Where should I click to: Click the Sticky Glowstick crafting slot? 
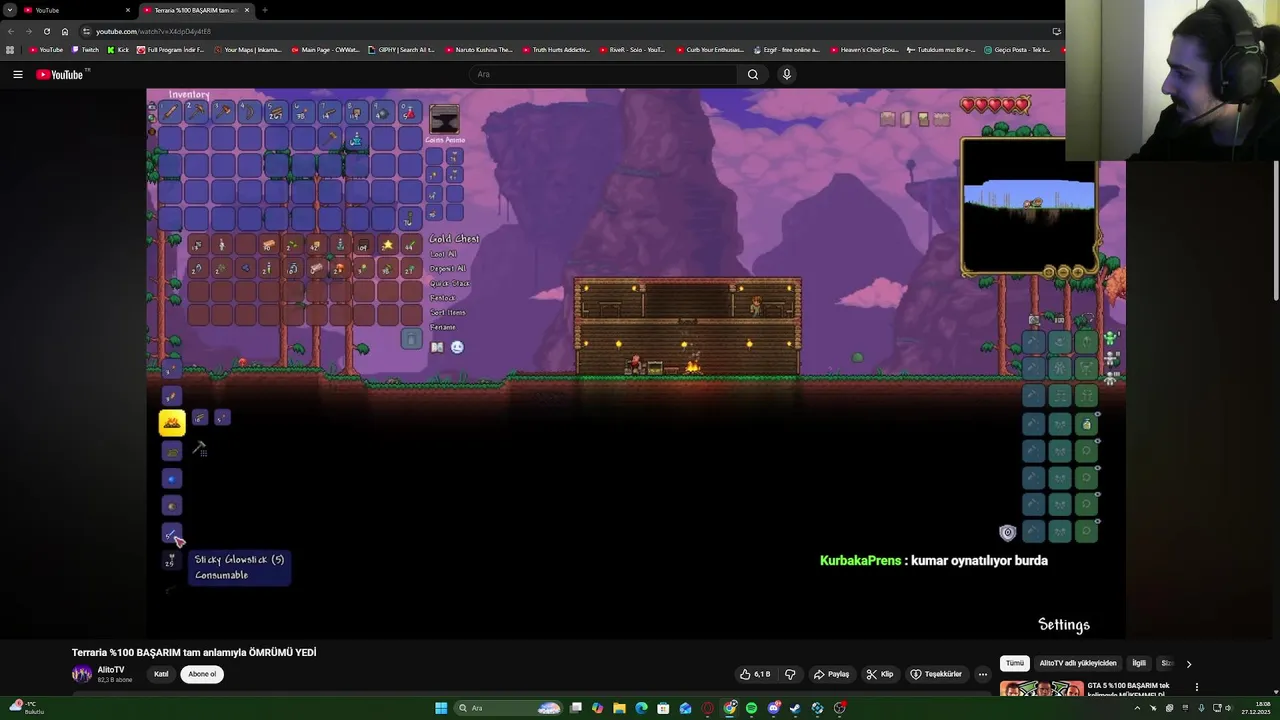click(172, 534)
